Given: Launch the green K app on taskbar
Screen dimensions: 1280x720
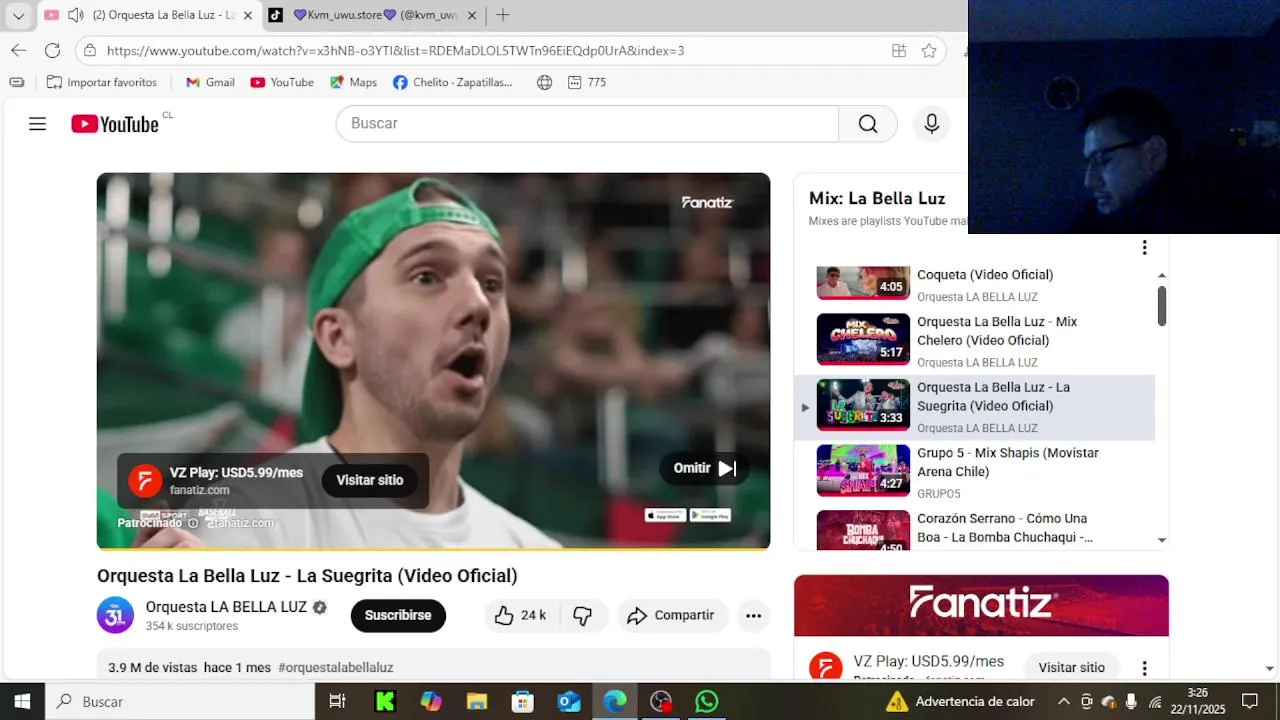Looking at the screenshot, I should [385, 702].
